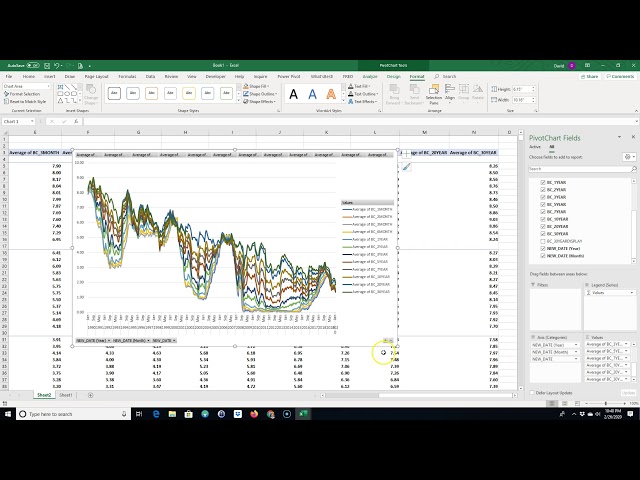Click the Comments button
This screenshot has height=480, width=640.
[x=620, y=76]
